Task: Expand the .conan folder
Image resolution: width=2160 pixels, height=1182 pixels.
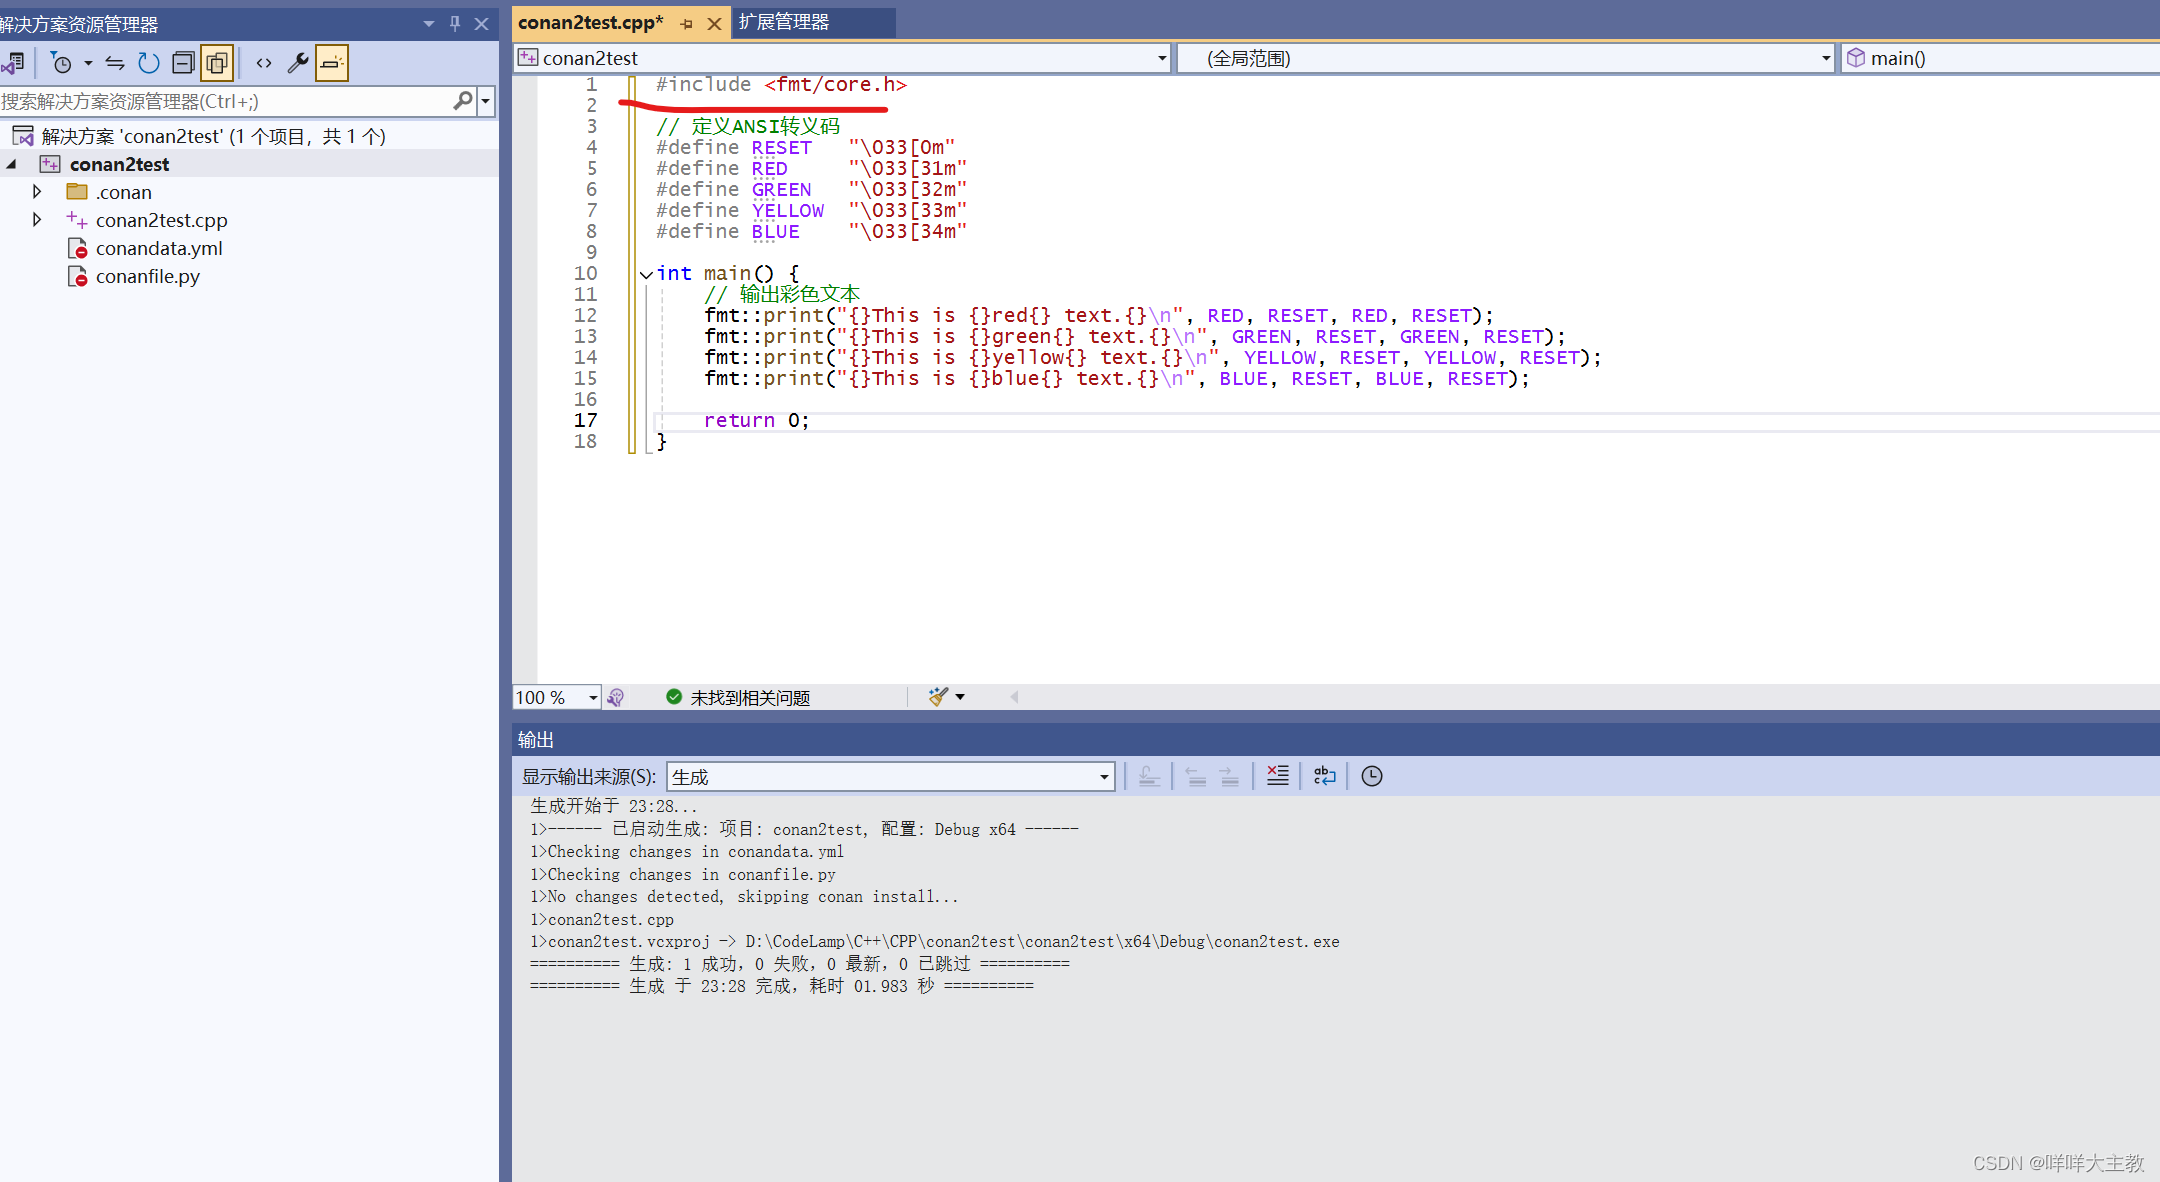Action: 37,191
